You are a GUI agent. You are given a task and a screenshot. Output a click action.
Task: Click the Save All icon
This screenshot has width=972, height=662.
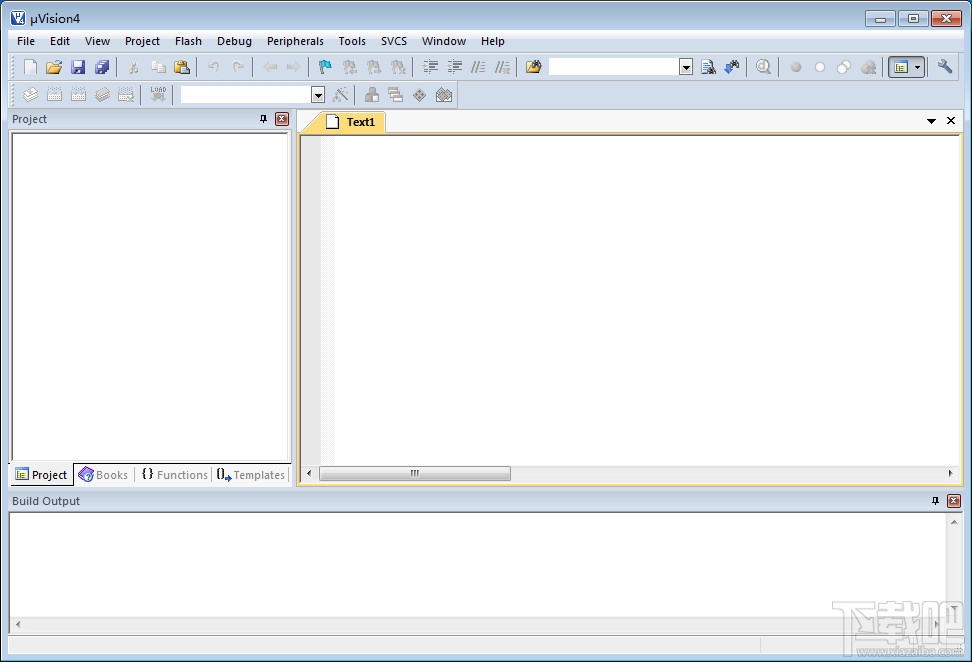click(102, 67)
